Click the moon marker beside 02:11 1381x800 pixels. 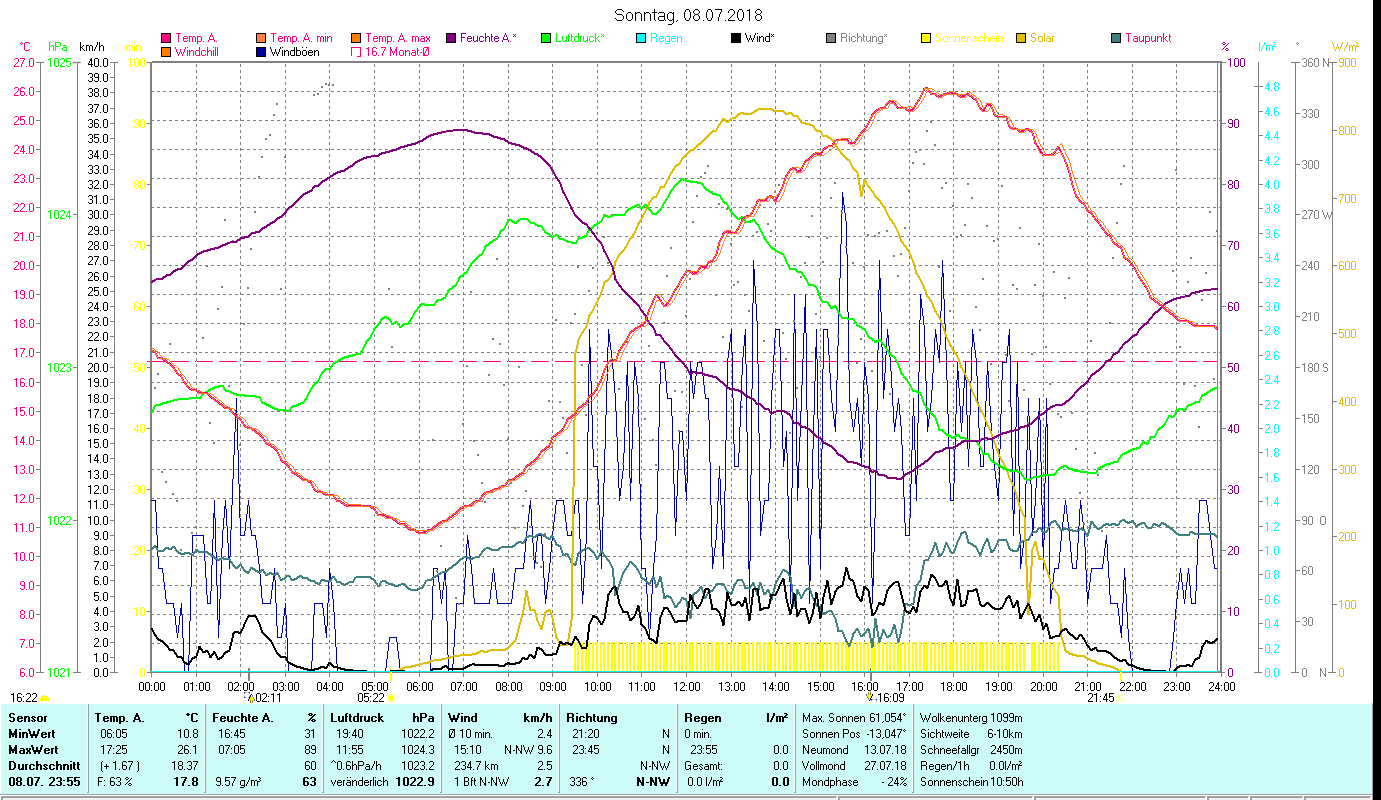250,698
